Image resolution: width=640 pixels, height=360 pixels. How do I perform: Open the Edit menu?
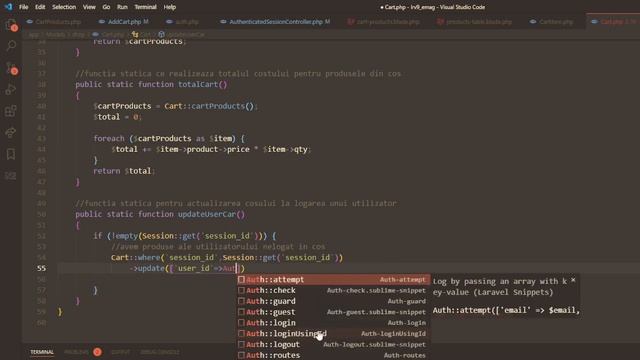[x=40, y=7]
